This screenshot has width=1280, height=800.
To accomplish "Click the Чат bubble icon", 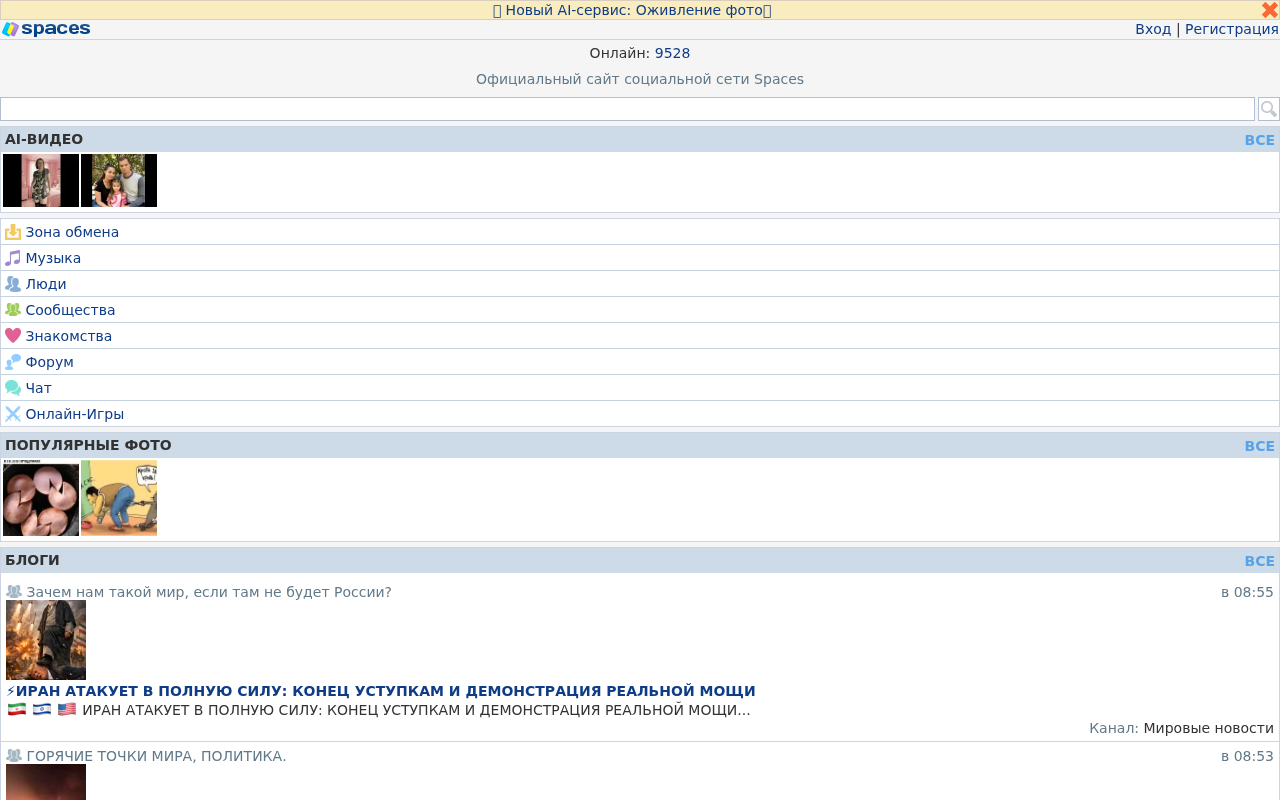I will point(13,388).
